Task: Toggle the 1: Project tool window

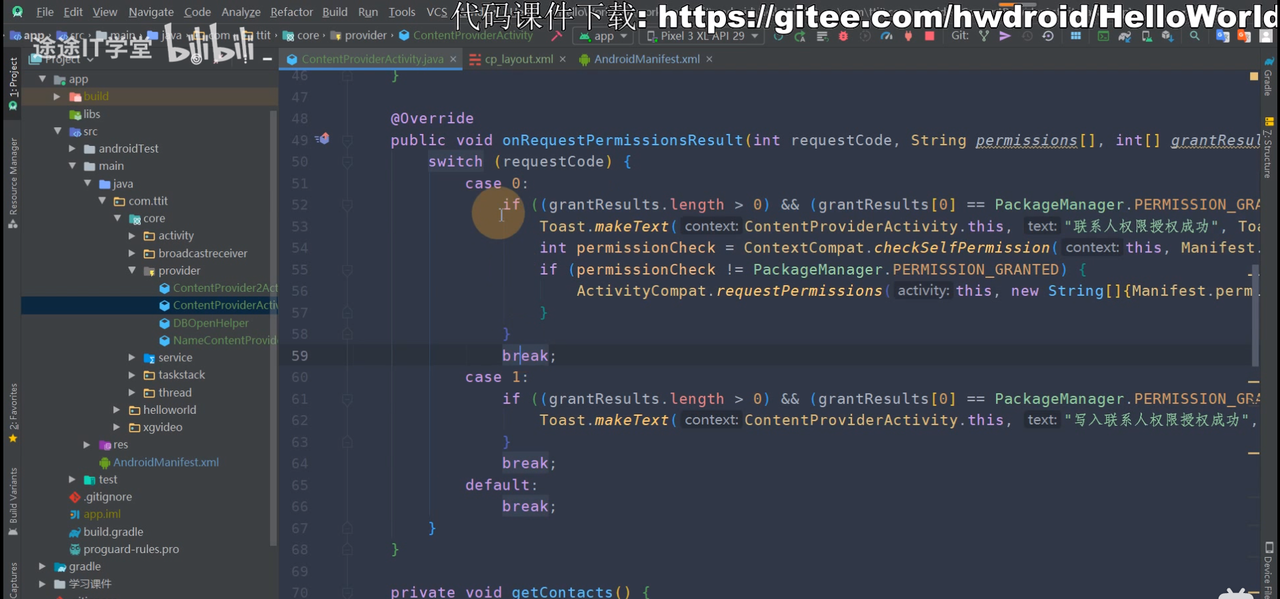Action: 13,83
